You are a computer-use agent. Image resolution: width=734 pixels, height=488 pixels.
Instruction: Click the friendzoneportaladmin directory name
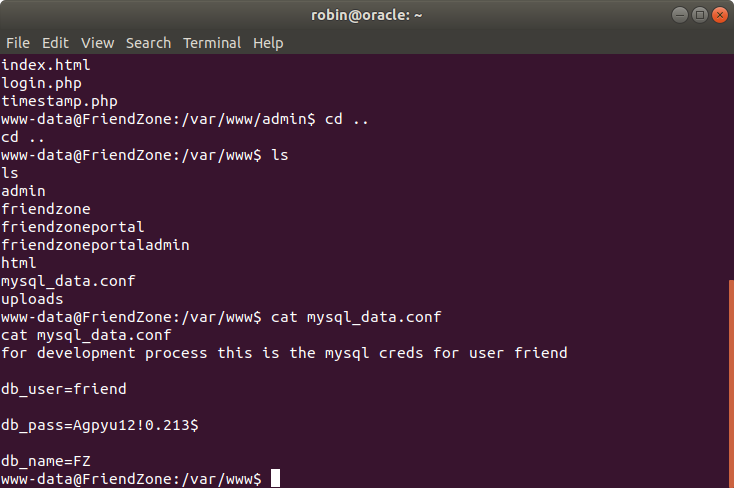pos(95,245)
